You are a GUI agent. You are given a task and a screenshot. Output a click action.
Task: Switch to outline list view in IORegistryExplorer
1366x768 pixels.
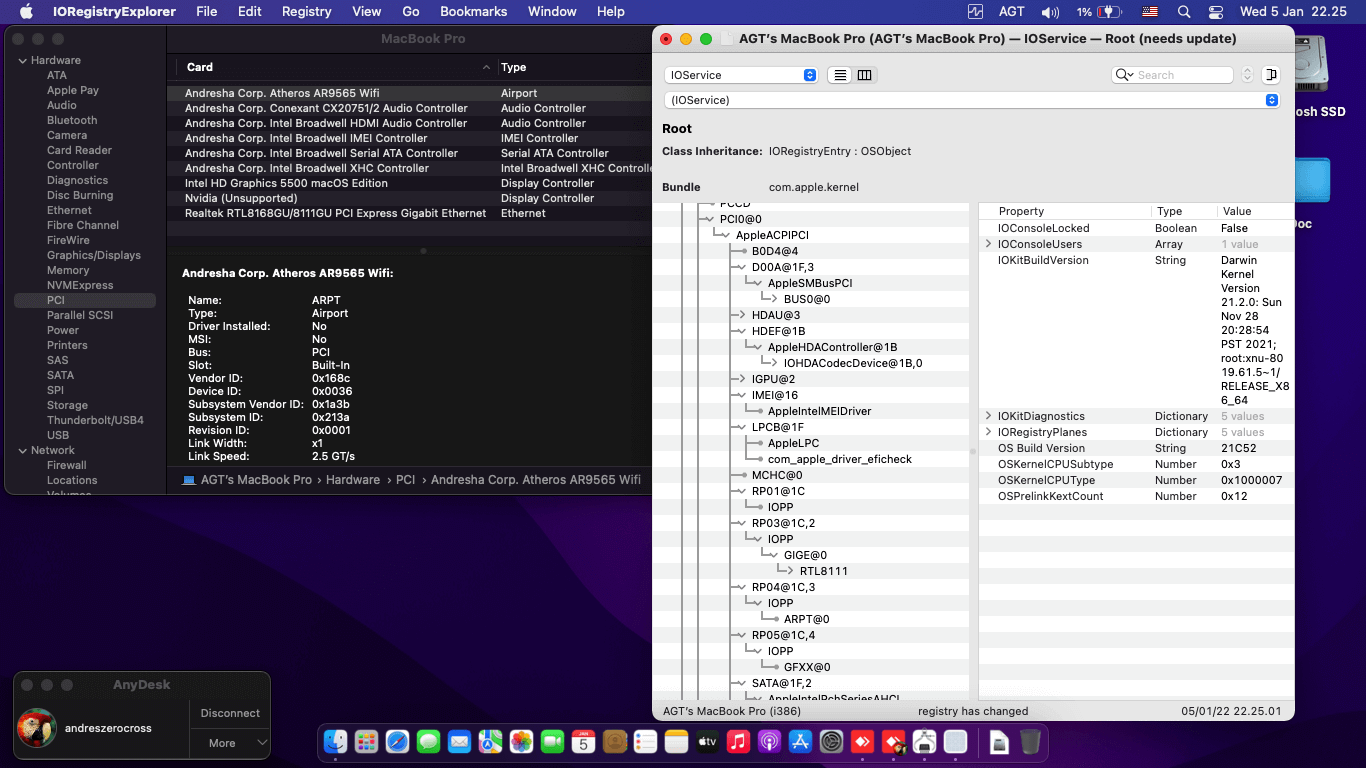[x=840, y=75]
